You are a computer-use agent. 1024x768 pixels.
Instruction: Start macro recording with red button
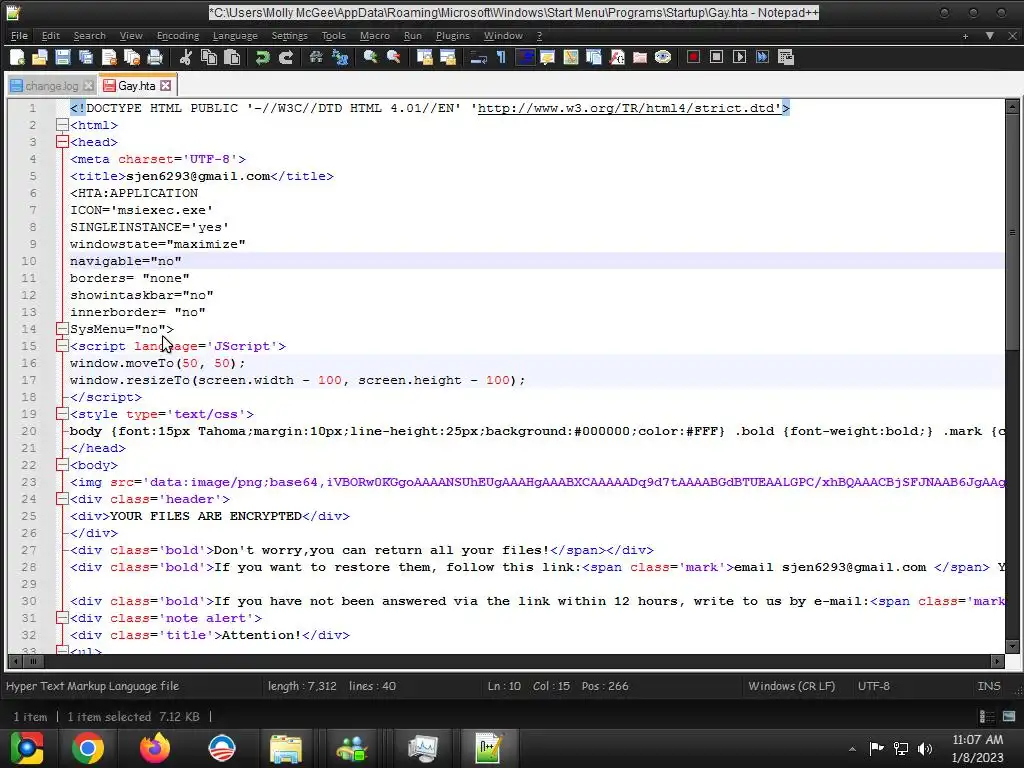pos(694,57)
